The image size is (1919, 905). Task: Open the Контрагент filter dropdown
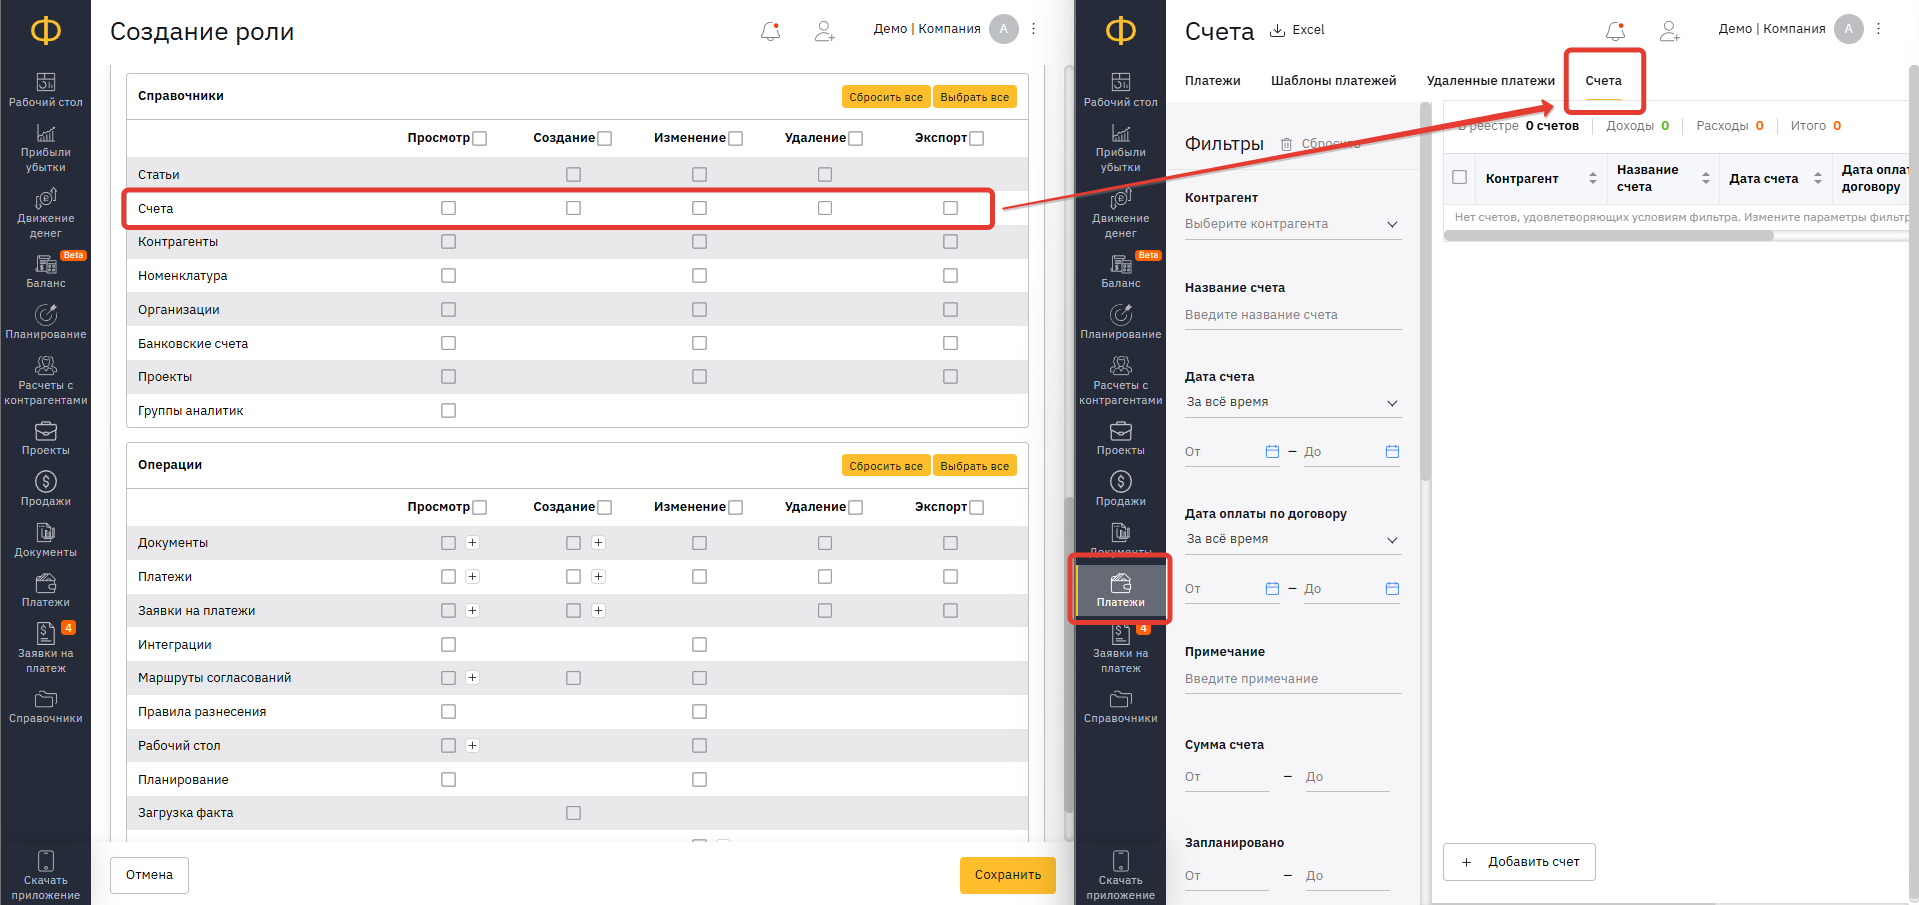click(1292, 224)
